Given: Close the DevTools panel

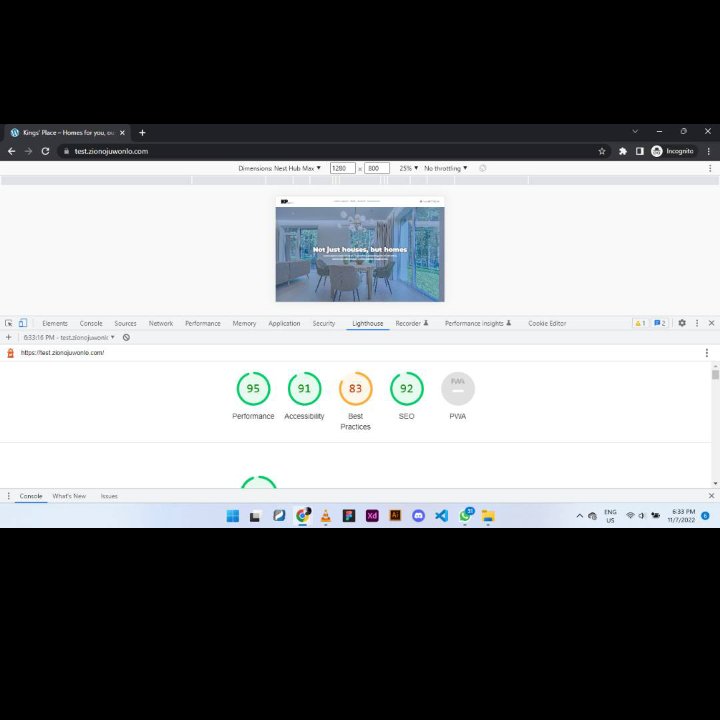Looking at the screenshot, I should [711, 323].
